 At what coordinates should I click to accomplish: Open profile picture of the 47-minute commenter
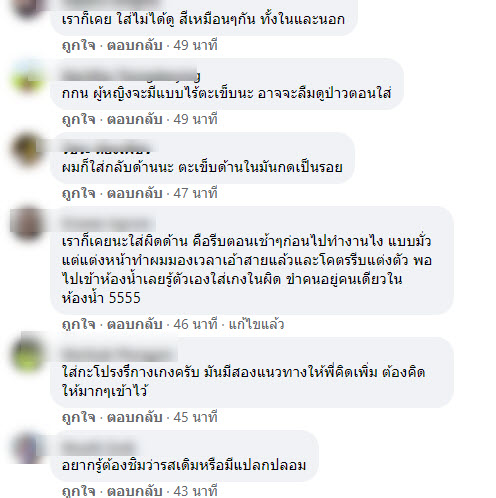[x=27, y=150]
